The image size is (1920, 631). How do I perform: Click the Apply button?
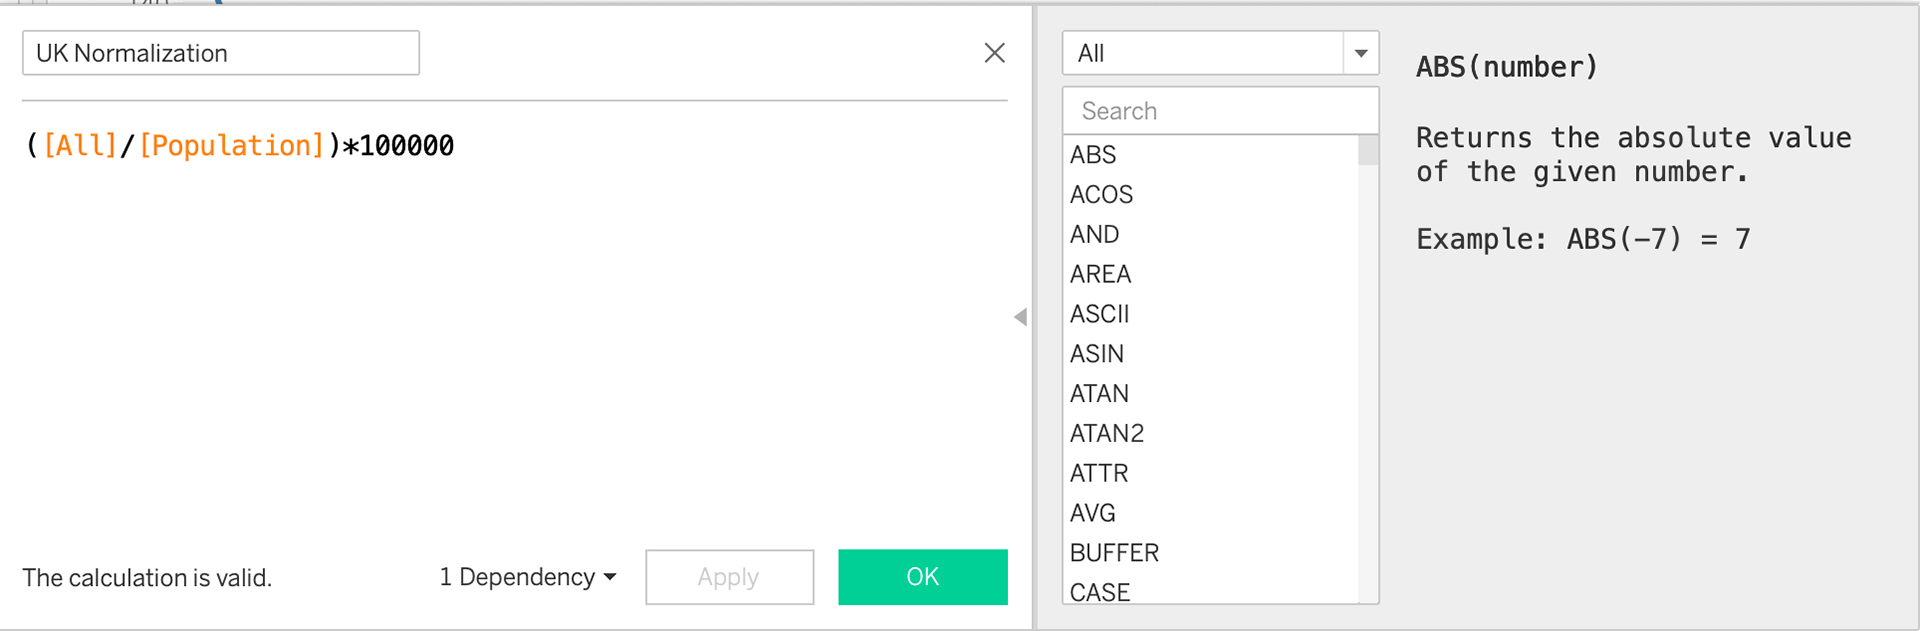729,577
